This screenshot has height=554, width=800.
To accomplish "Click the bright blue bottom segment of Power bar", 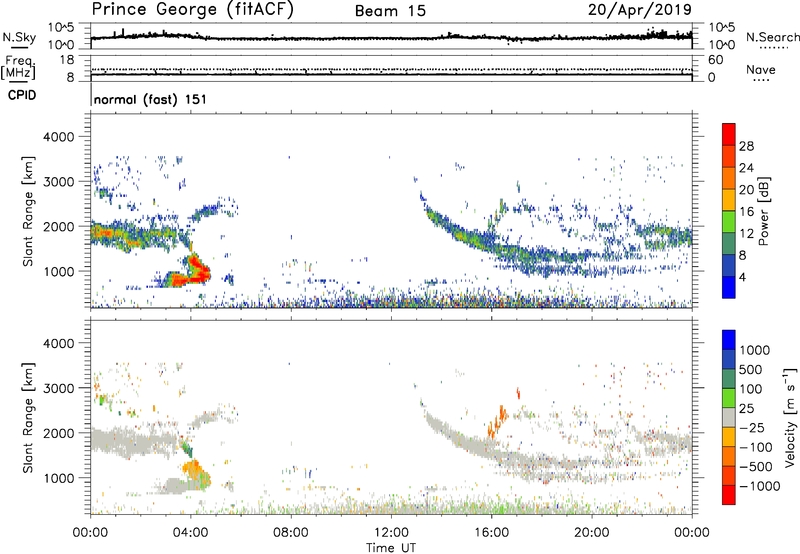I will (x=729, y=287).
